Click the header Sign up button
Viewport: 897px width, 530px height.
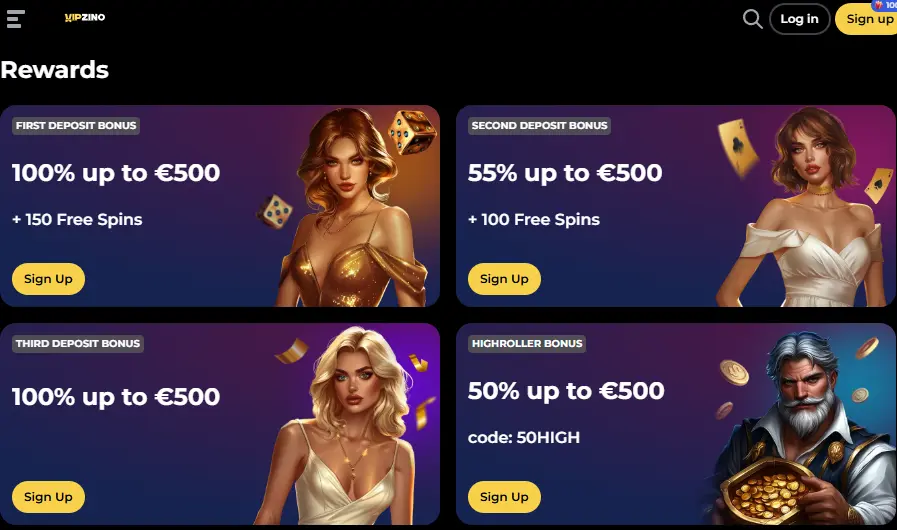866,19
